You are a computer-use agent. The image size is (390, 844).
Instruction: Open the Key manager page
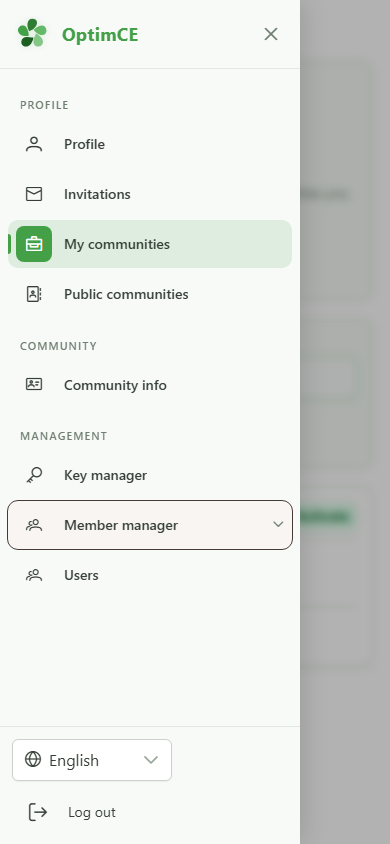tap(150, 475)
